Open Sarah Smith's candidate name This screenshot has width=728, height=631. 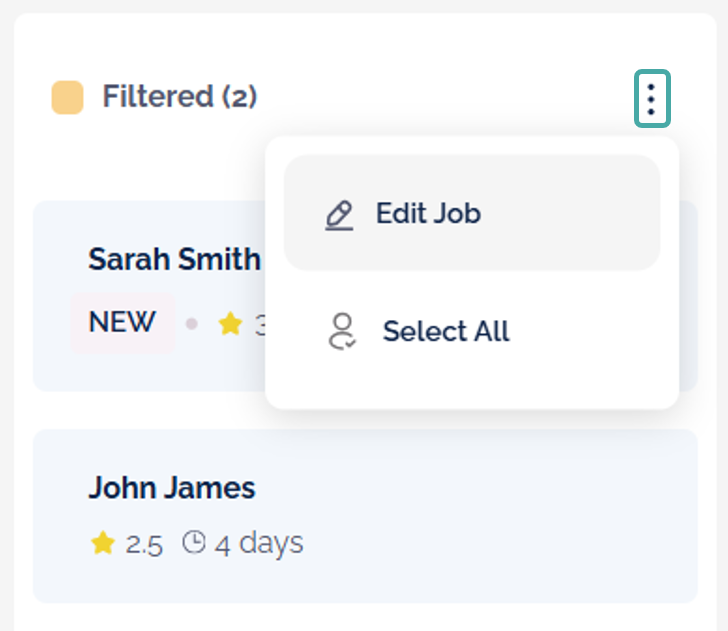[x=174, y=259]
